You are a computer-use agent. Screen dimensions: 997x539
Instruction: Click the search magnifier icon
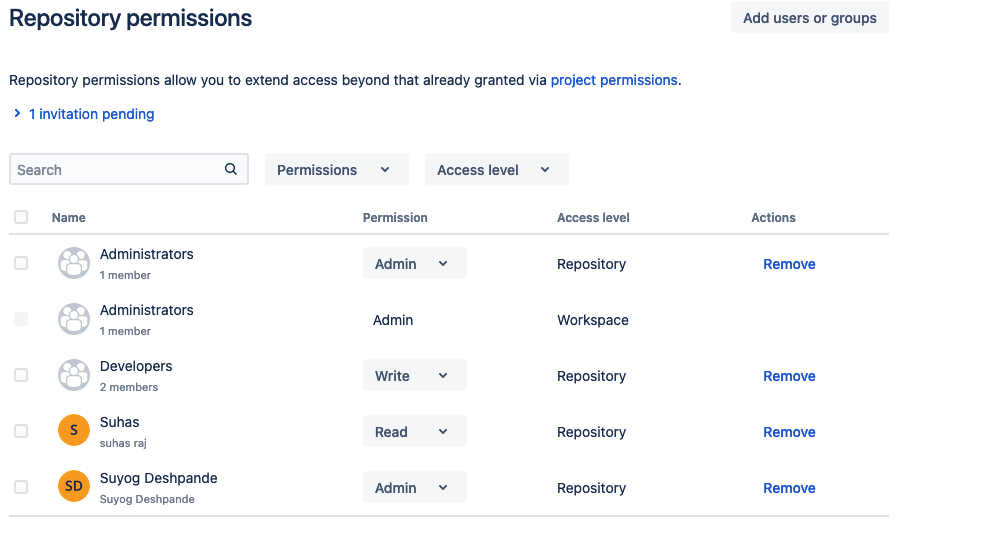(231, 169)
